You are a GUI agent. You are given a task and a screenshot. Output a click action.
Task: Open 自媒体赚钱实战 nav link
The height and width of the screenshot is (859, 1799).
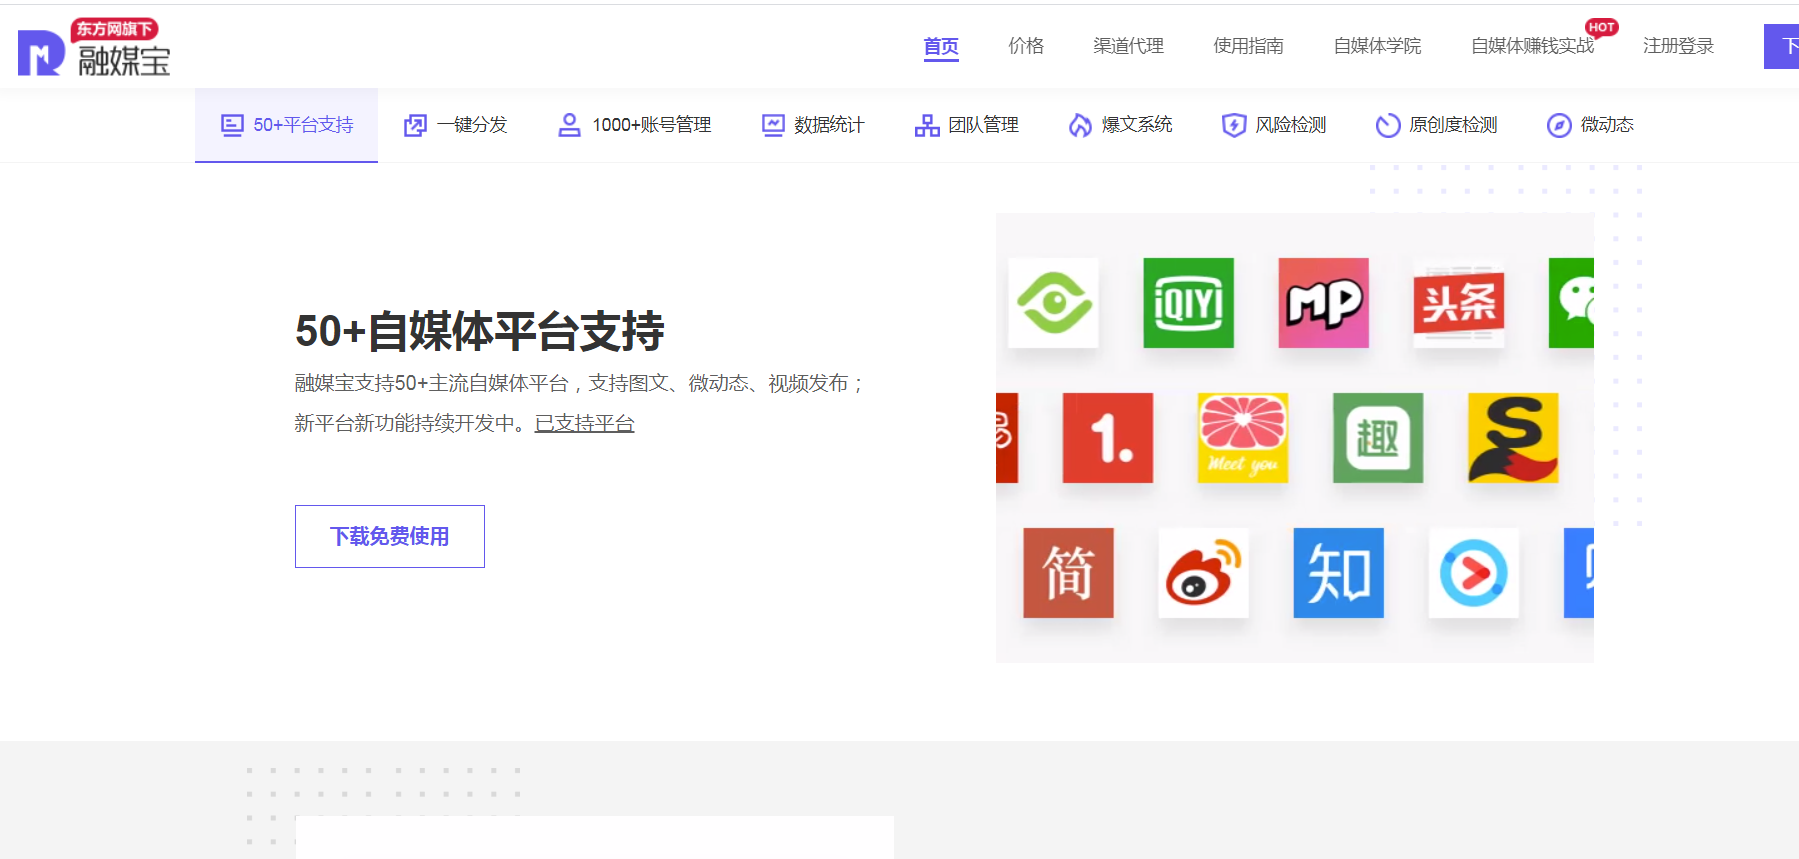coord(1532,46)
